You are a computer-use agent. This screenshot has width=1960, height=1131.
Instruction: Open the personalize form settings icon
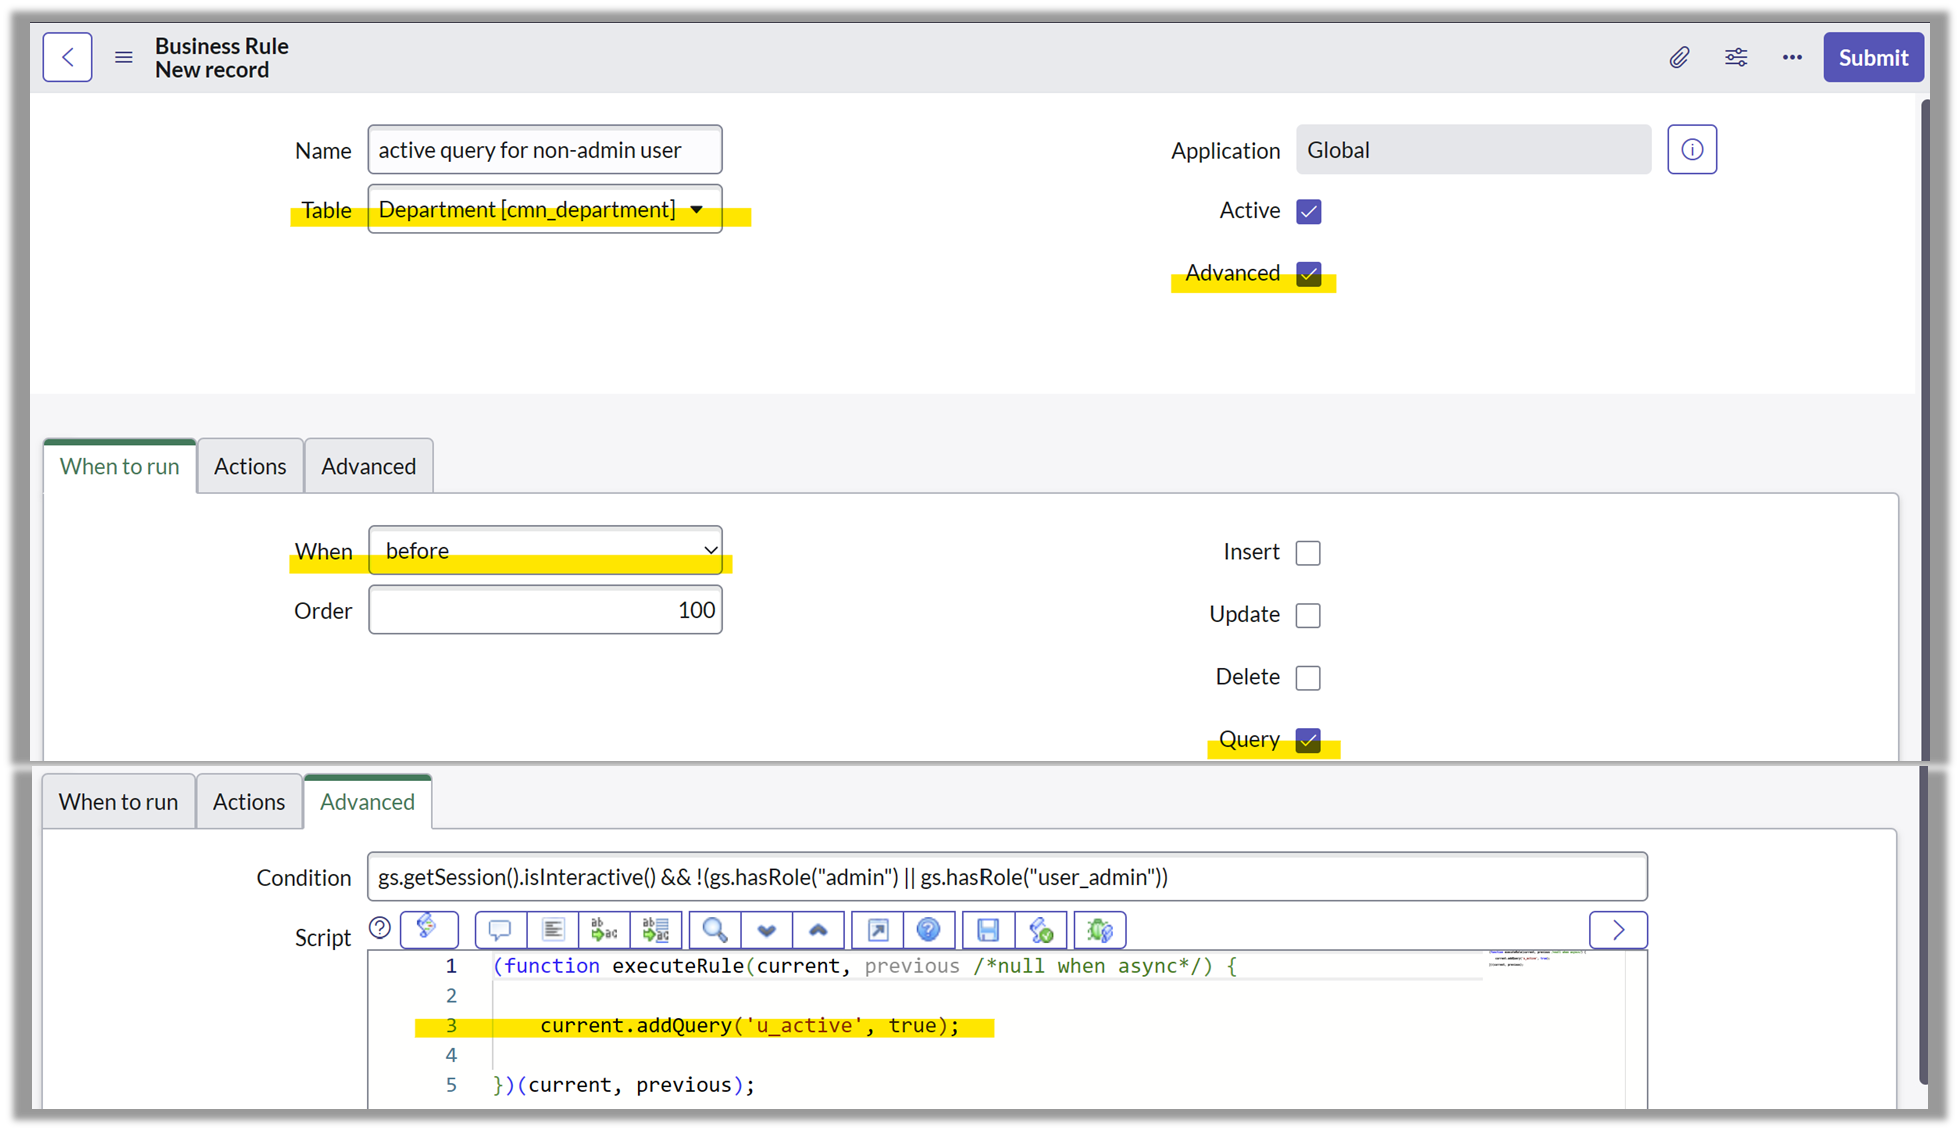[1736, 58]
